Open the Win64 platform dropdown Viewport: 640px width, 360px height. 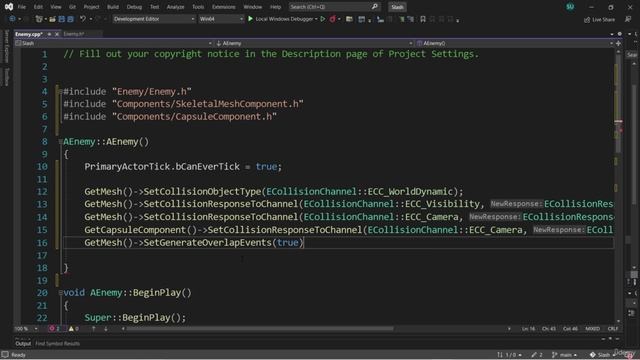point(221,19)
